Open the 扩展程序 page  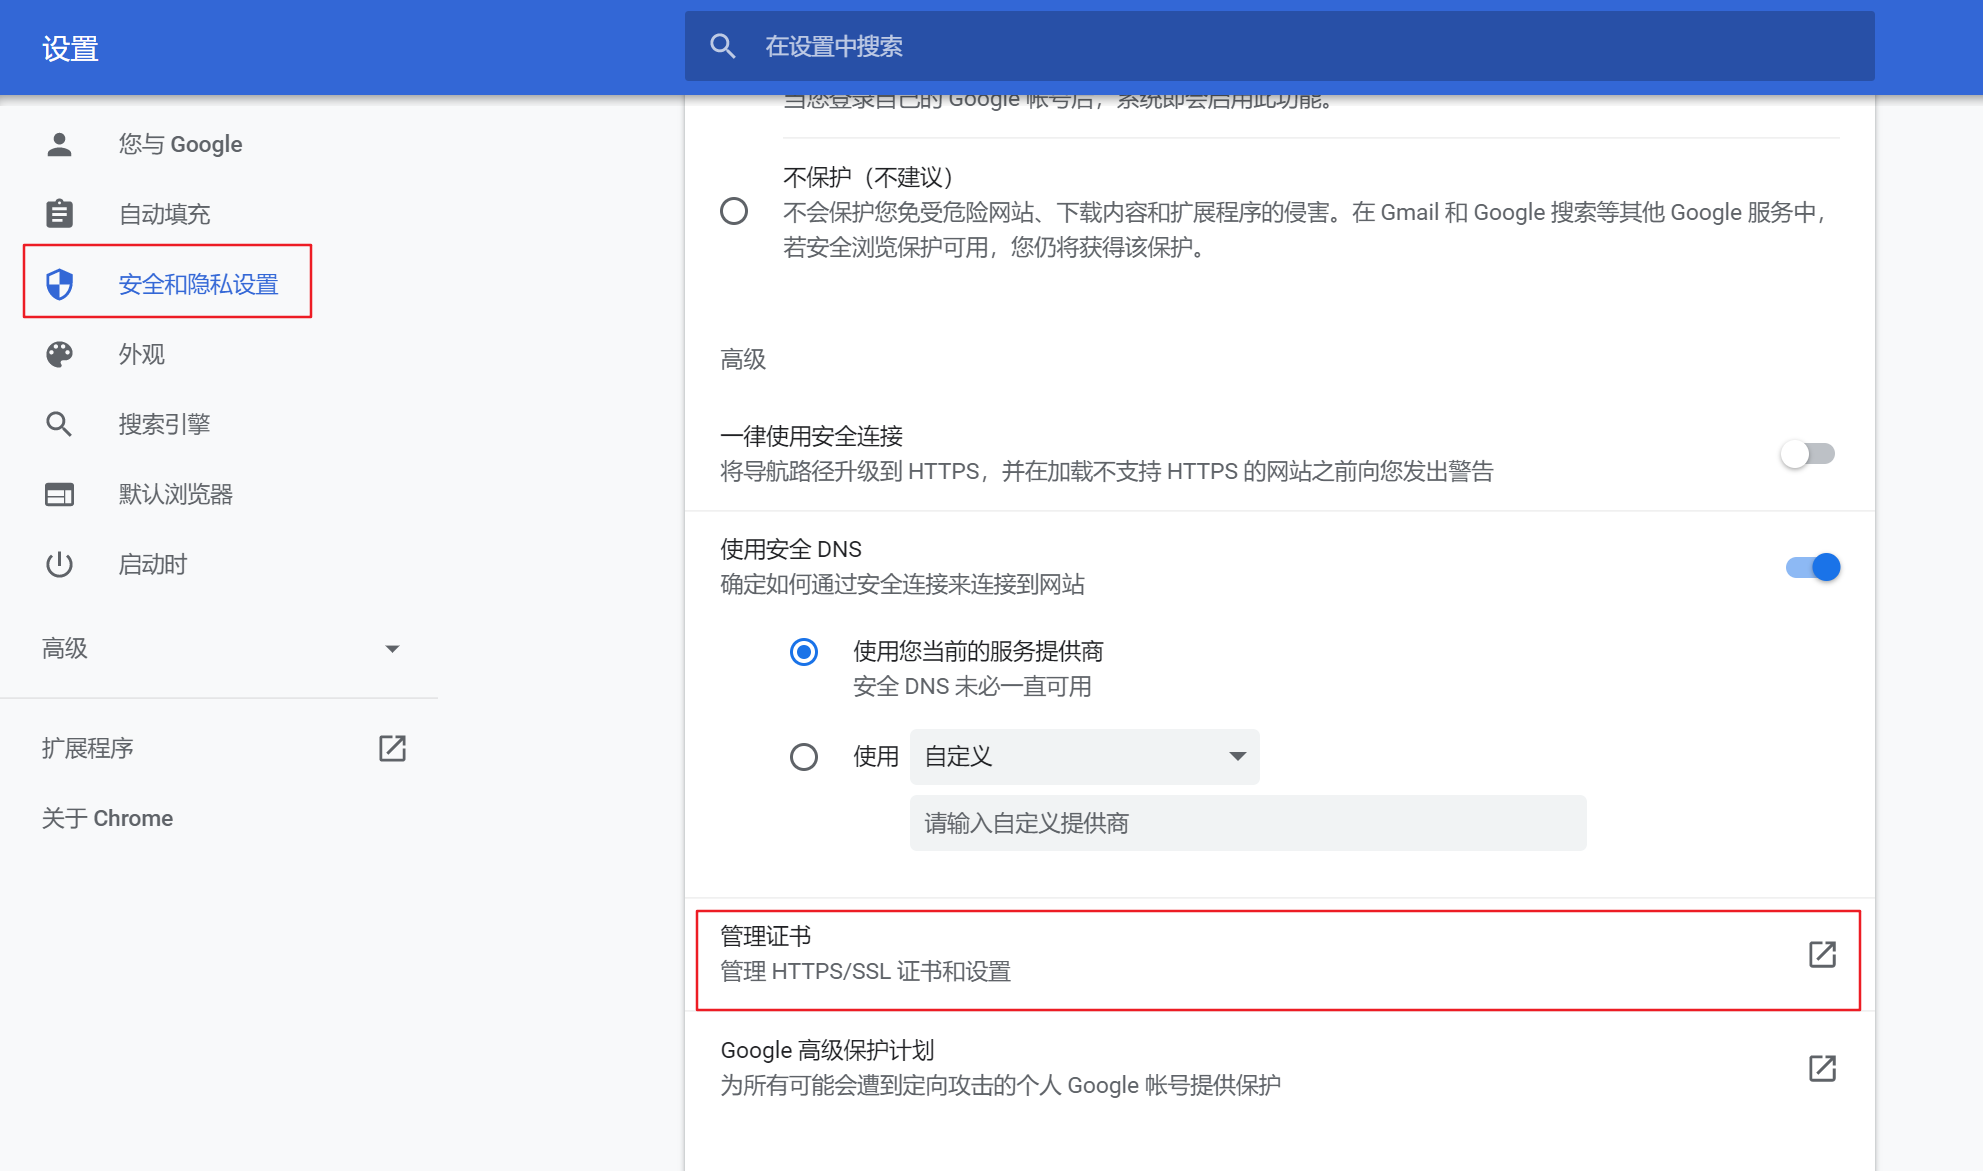click(x=88, y=748)
